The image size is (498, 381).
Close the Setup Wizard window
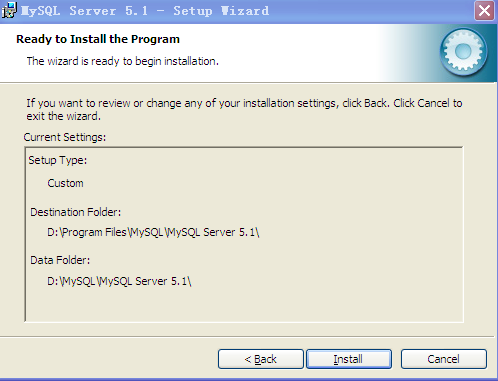(x=484, y=11)
